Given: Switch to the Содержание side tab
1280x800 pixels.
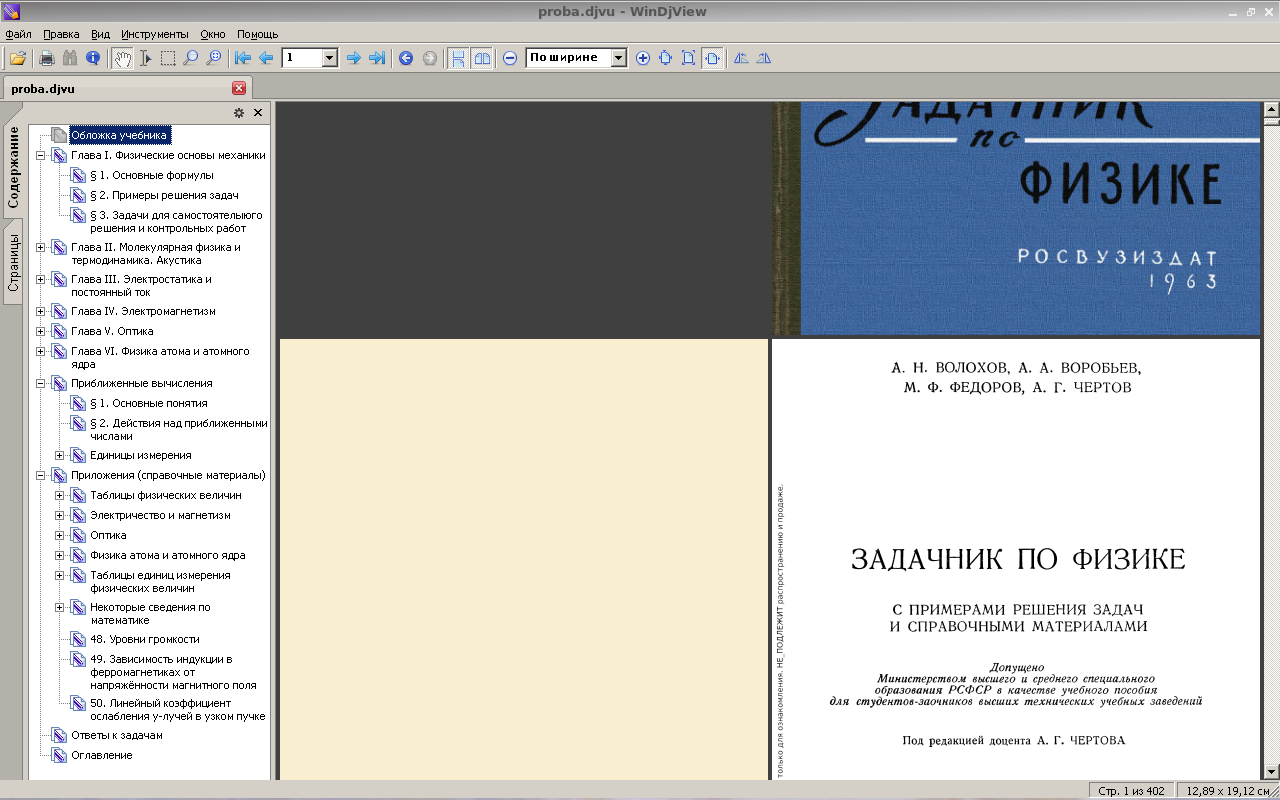Looking at the screenshot, I should pos(13,165).
